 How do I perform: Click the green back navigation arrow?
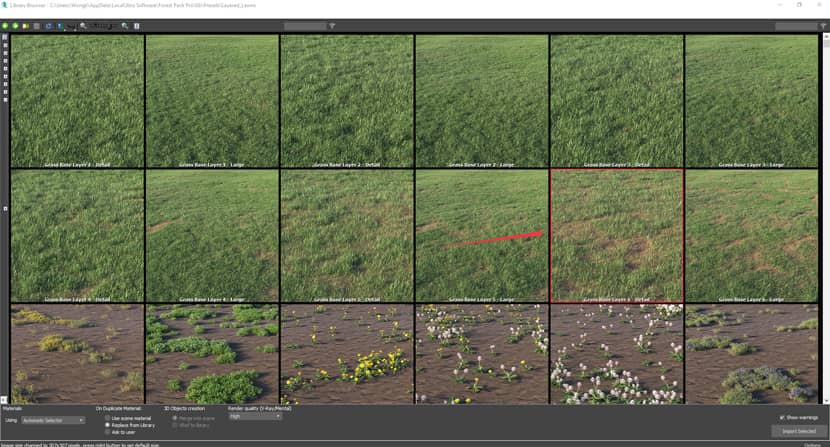(x=5, y=25)
